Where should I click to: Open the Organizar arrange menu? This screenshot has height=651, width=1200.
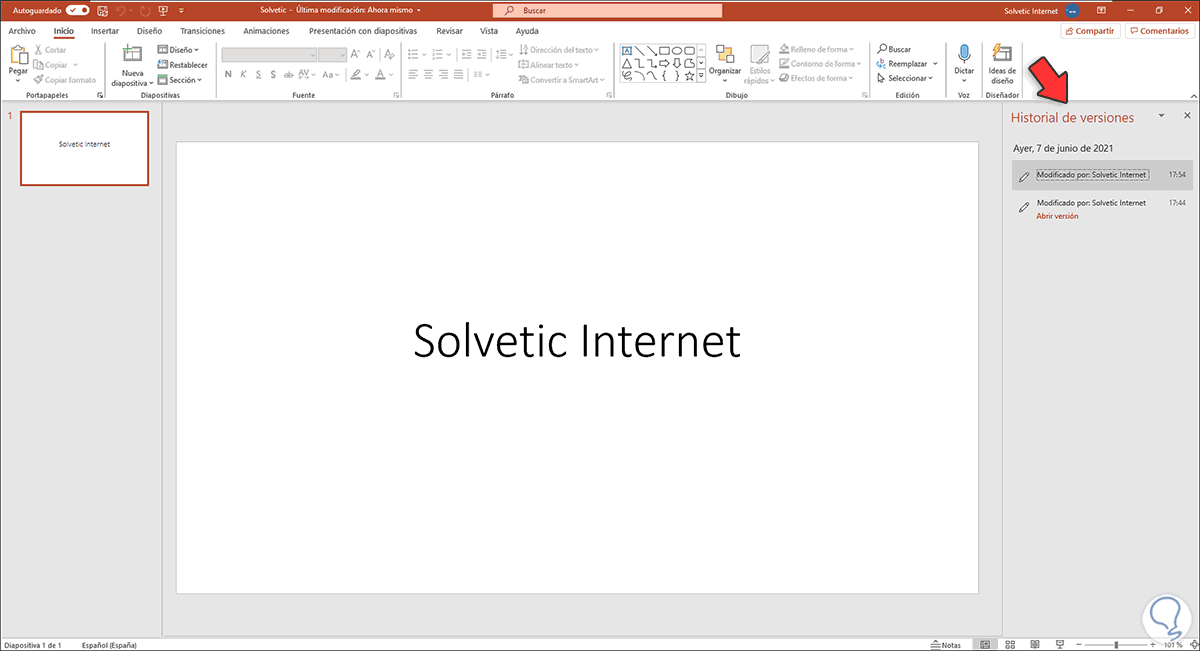725,63
